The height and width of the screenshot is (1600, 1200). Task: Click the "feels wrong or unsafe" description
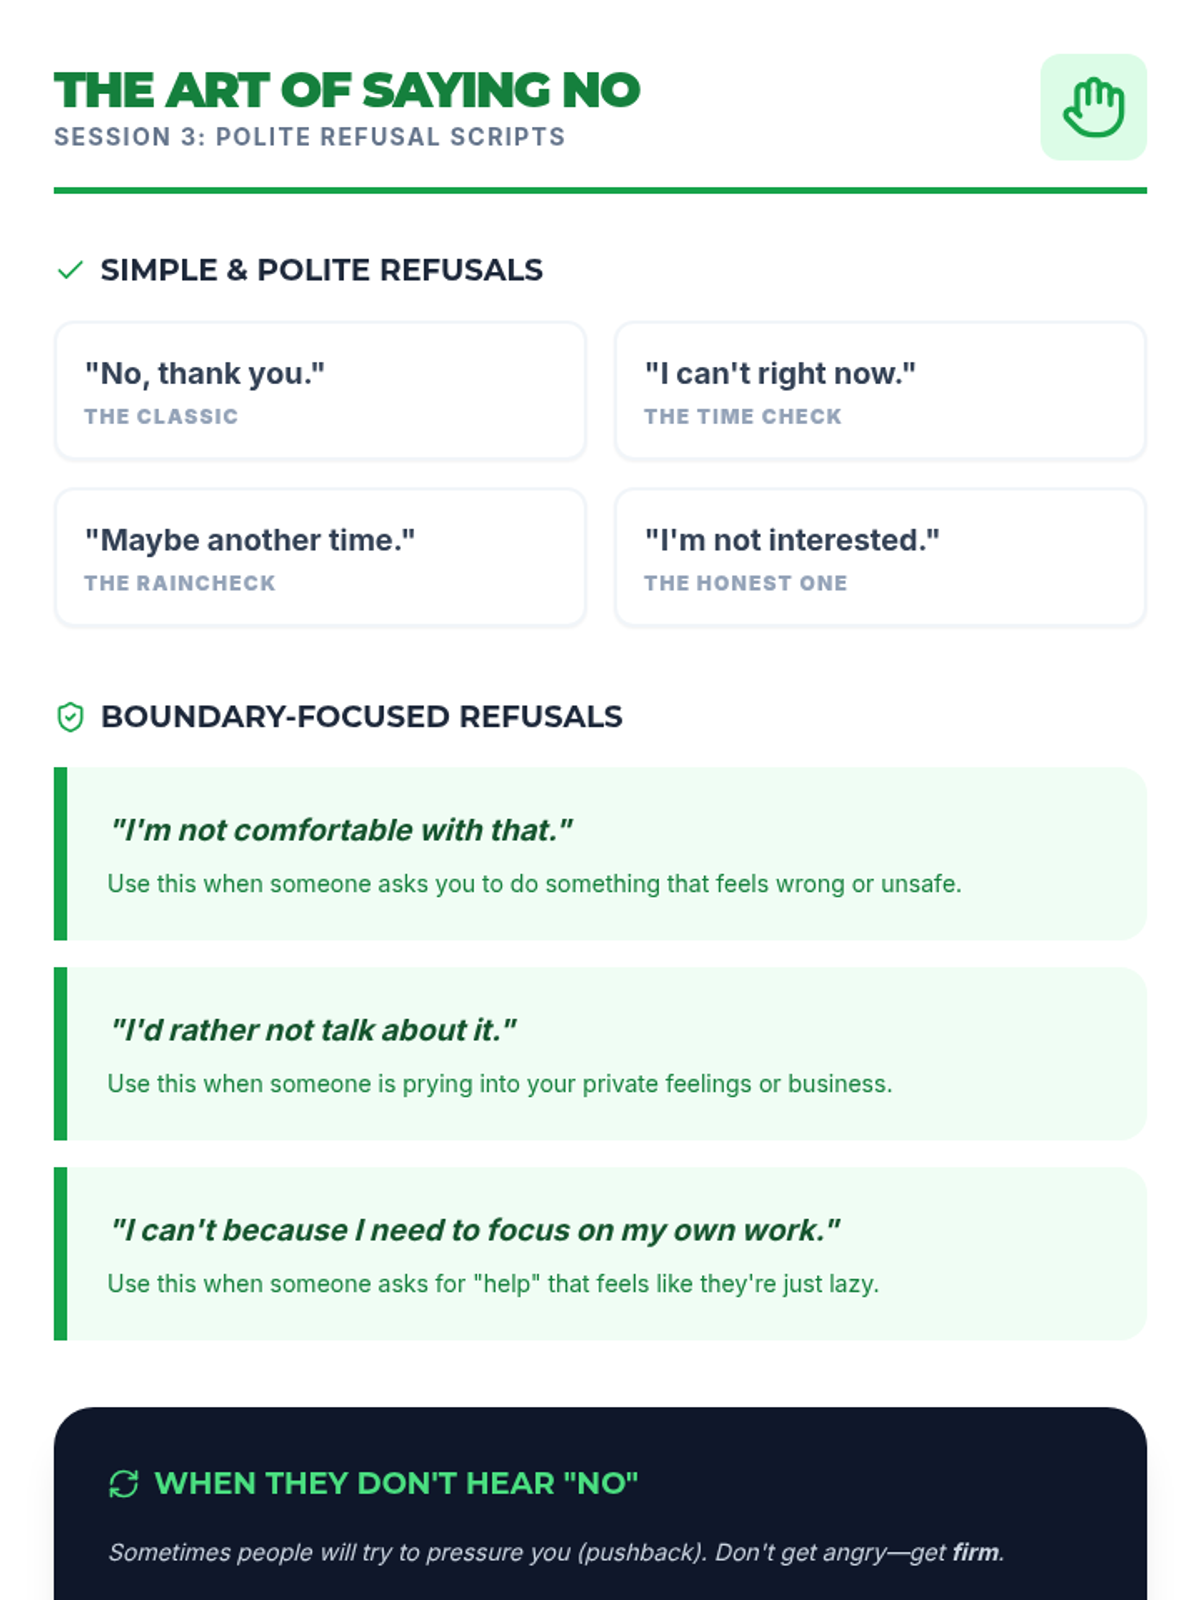(534, 884)
